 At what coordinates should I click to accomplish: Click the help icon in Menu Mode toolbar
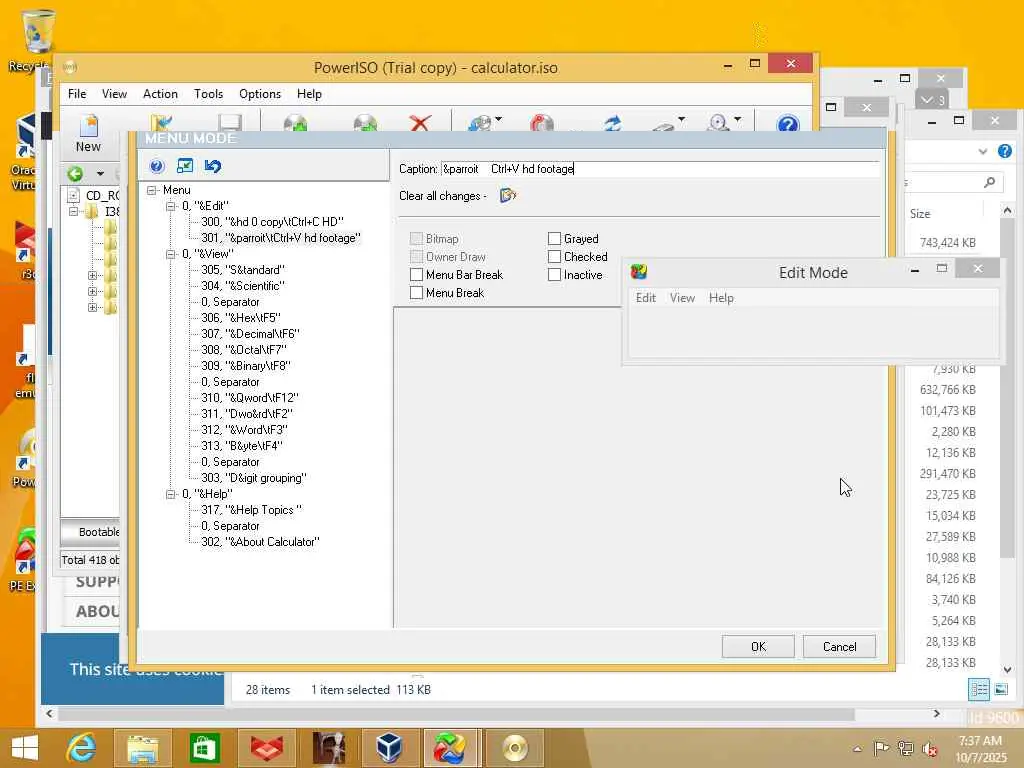(x=157, y=166)
